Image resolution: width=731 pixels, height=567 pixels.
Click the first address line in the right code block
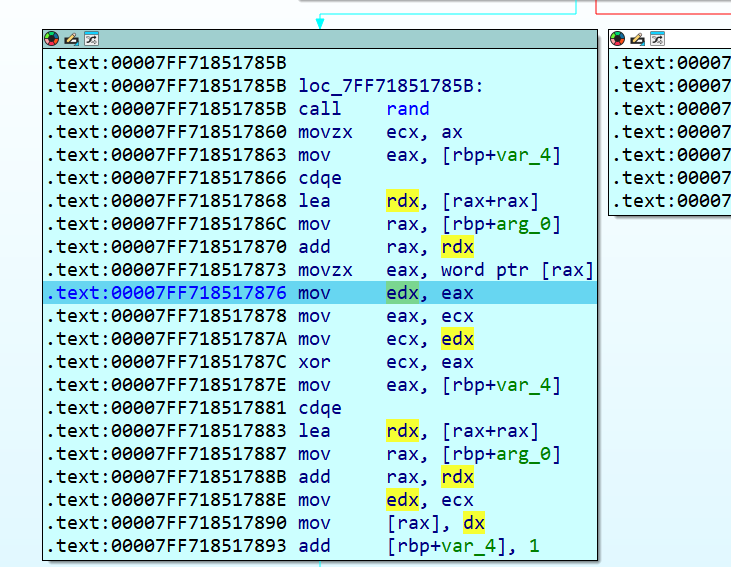(671, 63)
